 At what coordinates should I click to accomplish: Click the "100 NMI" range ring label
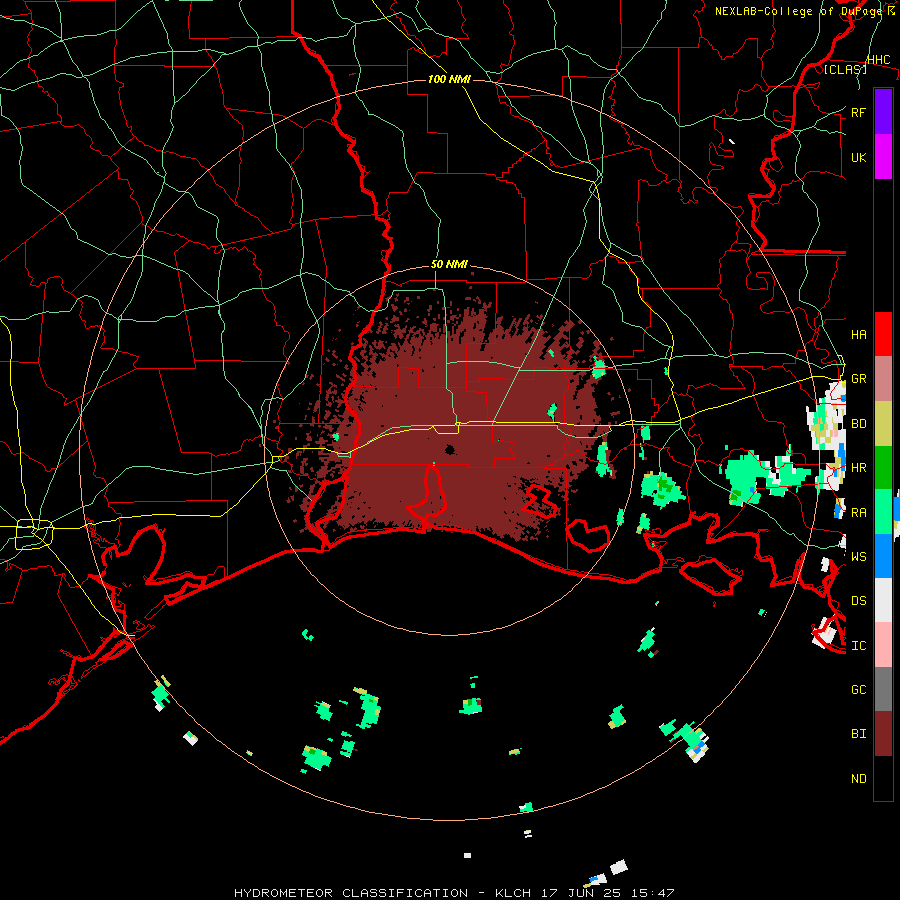449,79
